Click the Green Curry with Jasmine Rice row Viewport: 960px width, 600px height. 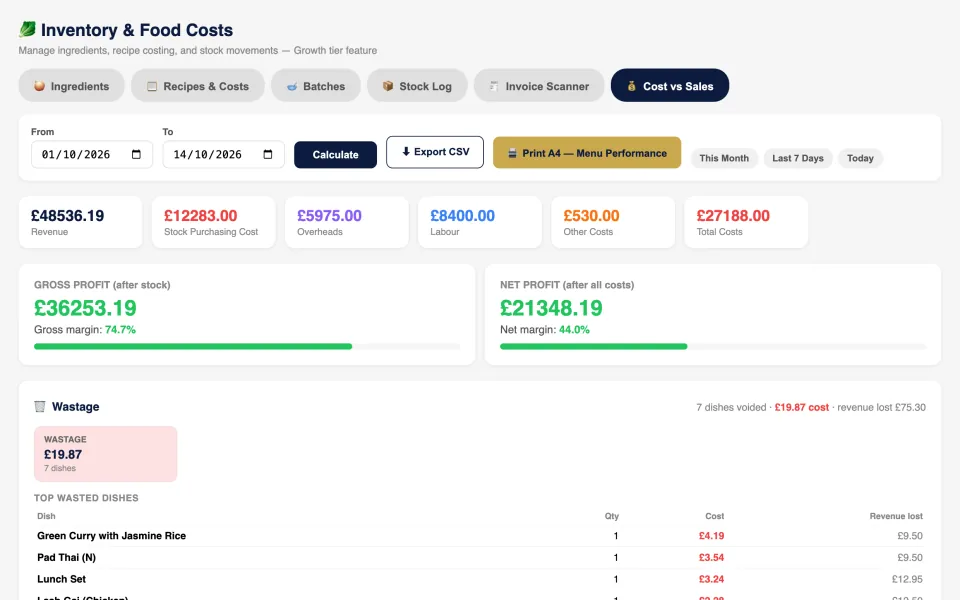[x=480, y=536]
